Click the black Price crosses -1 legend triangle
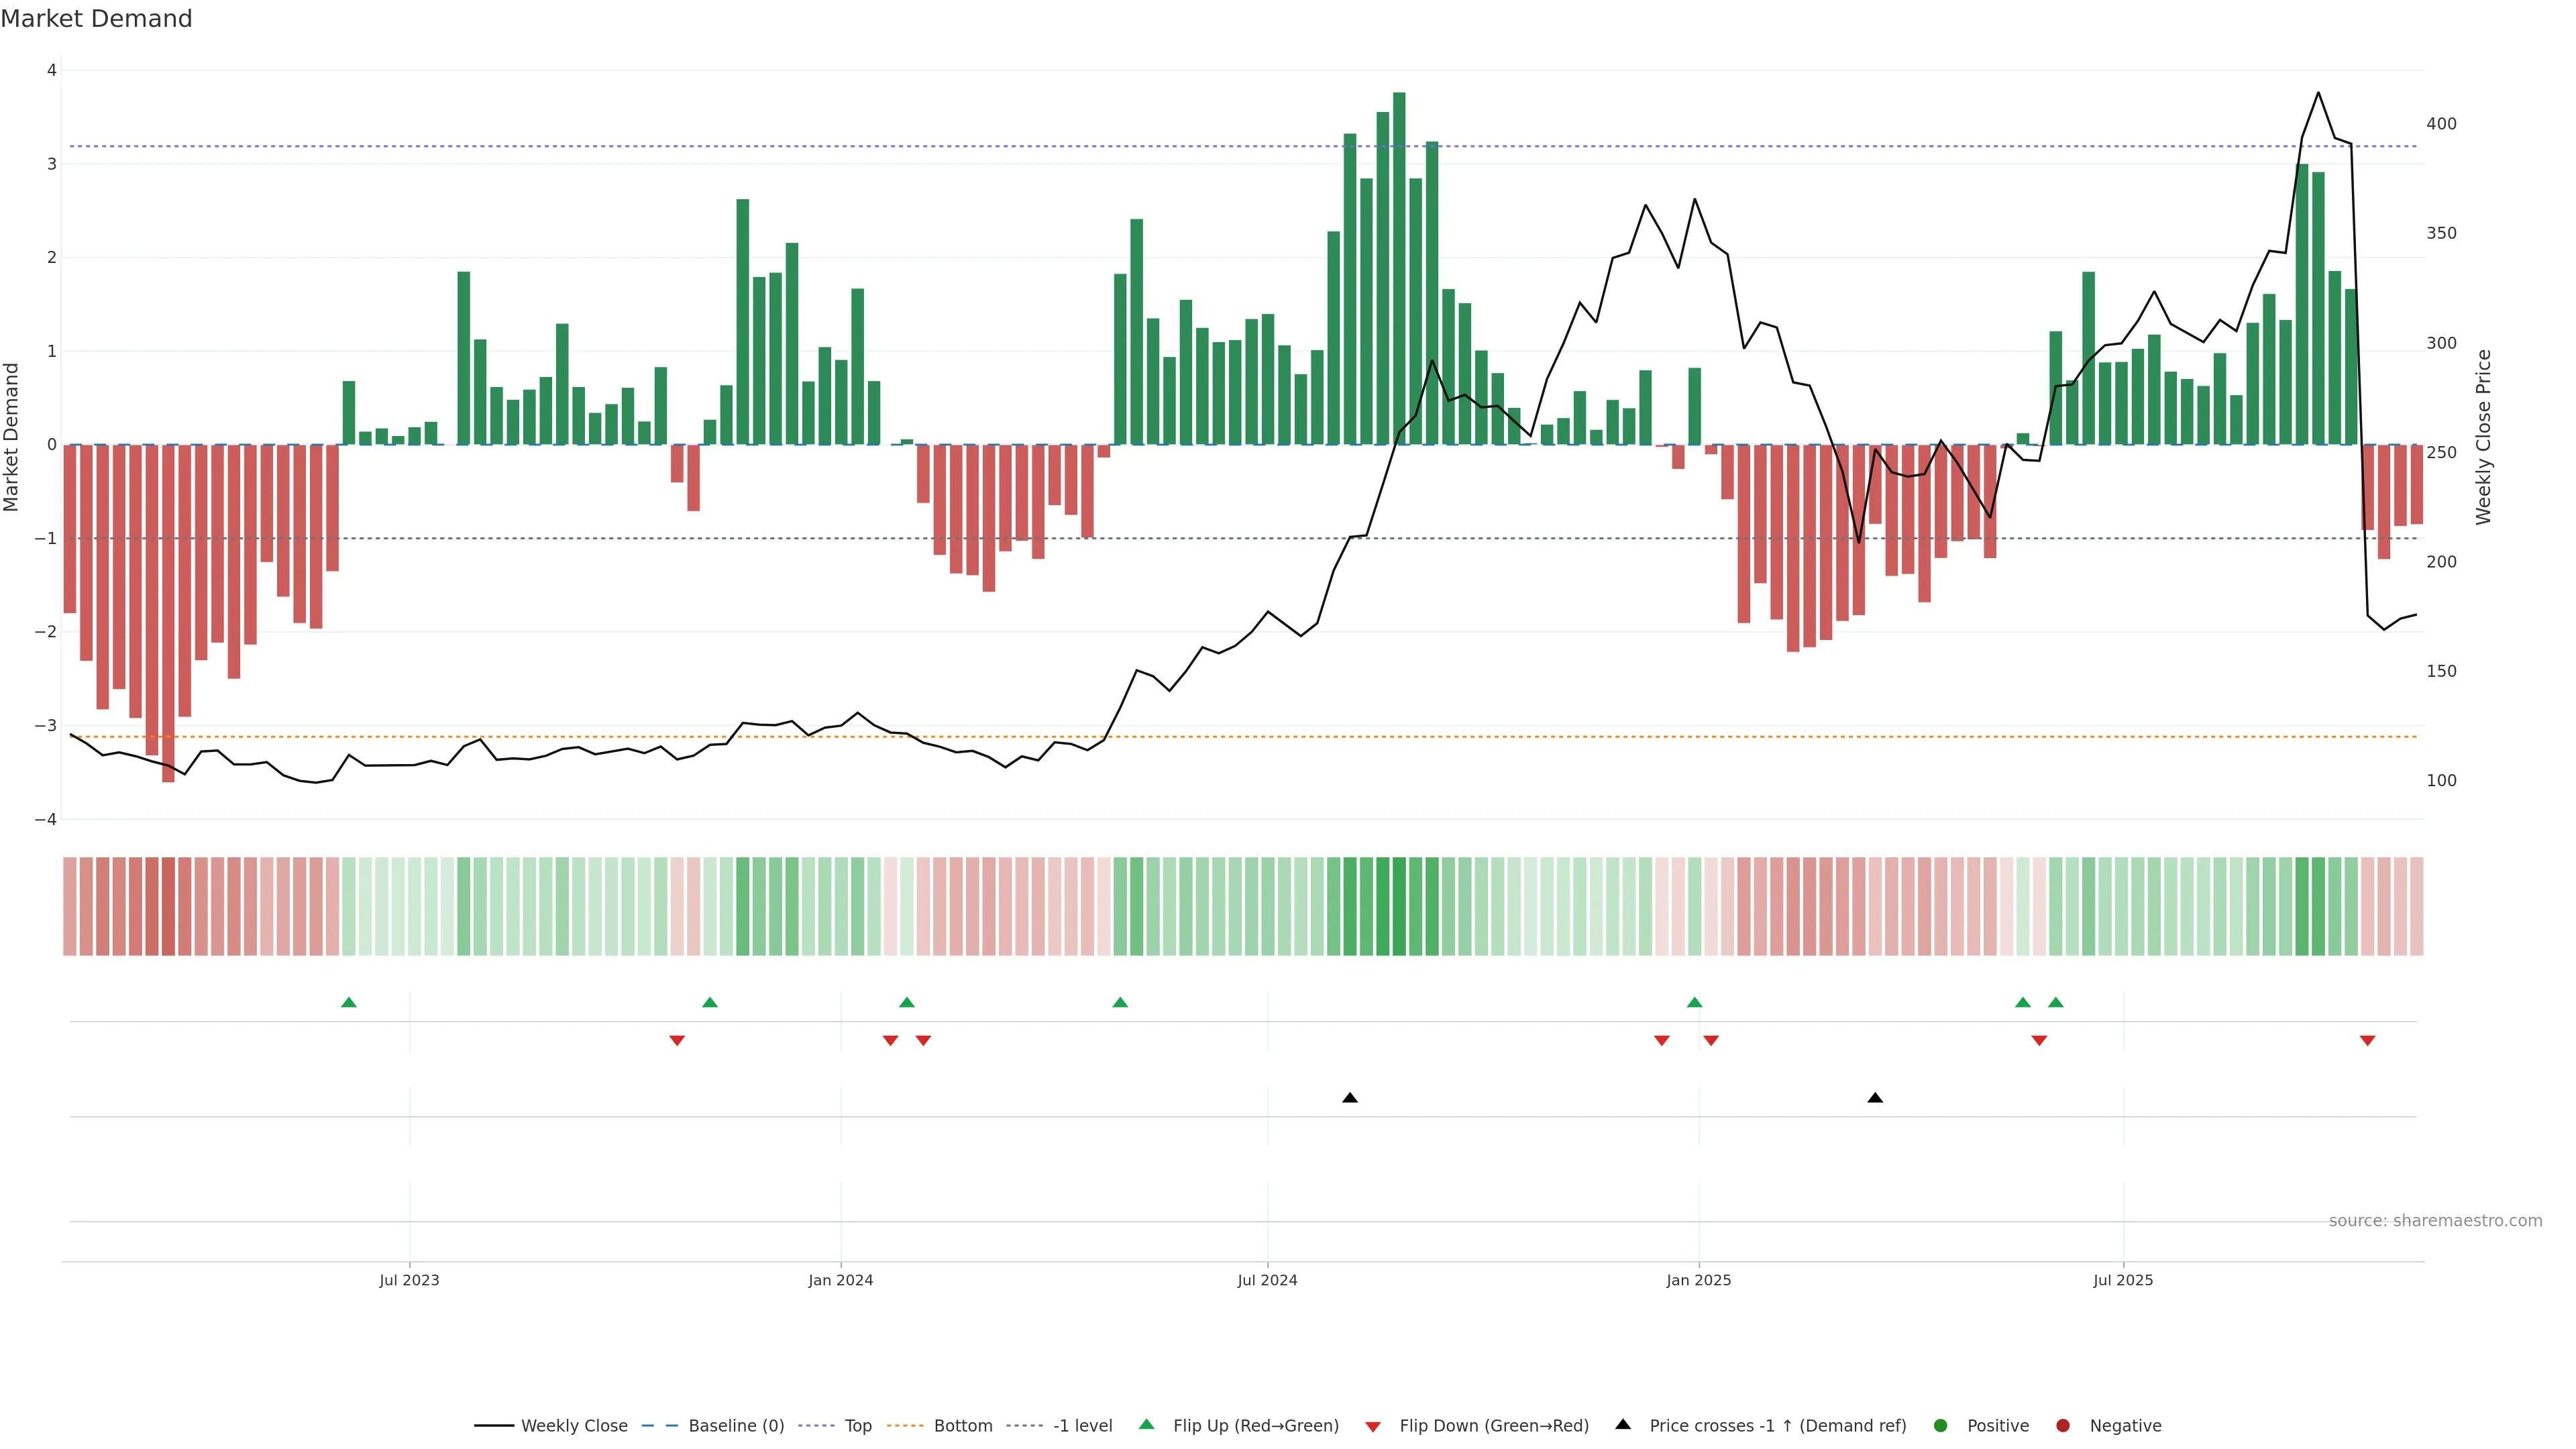This screenshot has height=1449, width=2576. click(1623, 1424)
